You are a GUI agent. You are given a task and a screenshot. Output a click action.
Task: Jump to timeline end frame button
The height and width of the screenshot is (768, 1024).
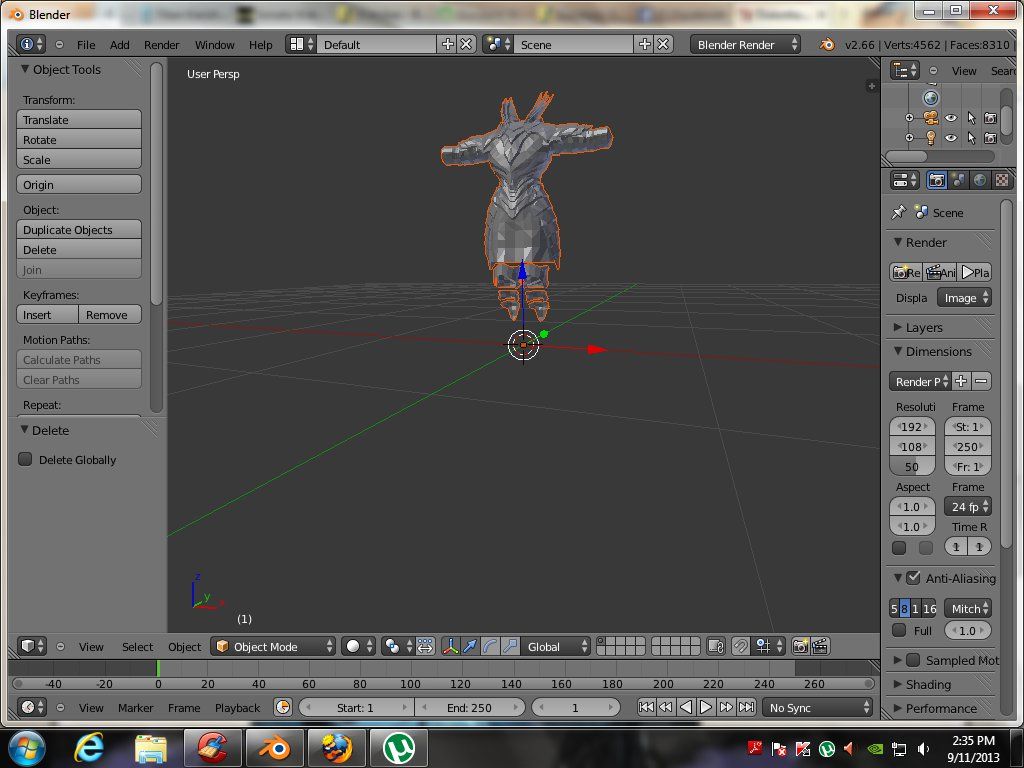(746, 707)
